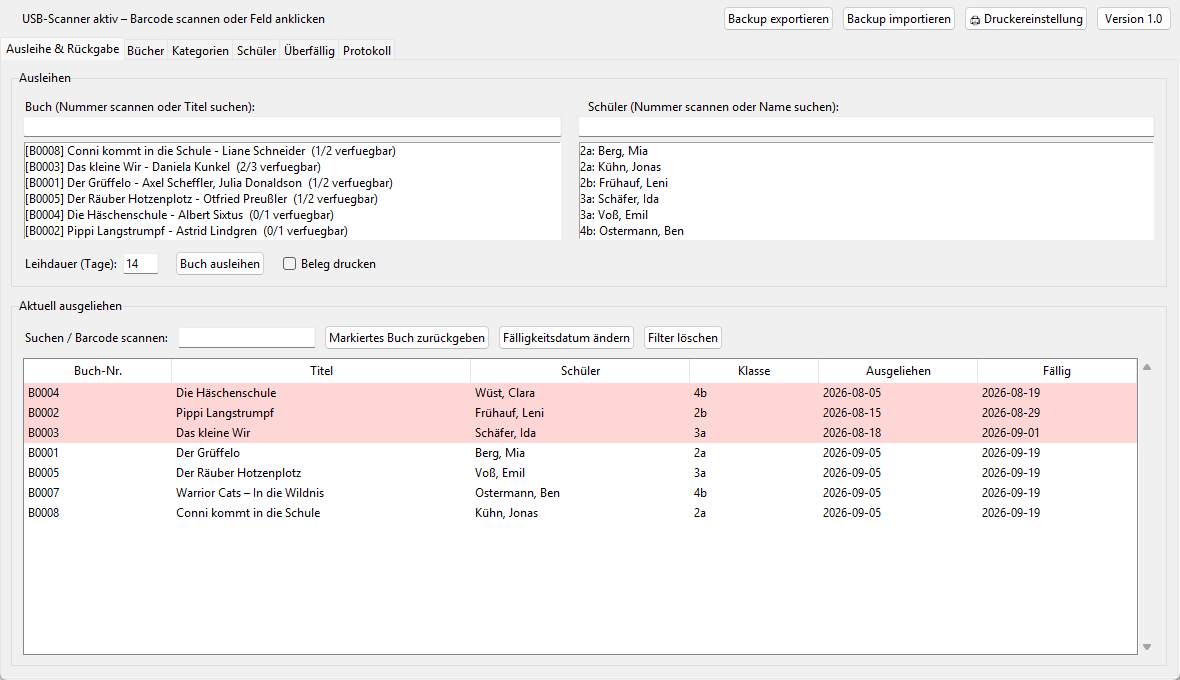Image resolution: width=1180 pixels, height=680 pixels.
Task: Sort loans by Ausgeliehen column header
Action: [x=898, y=371]
